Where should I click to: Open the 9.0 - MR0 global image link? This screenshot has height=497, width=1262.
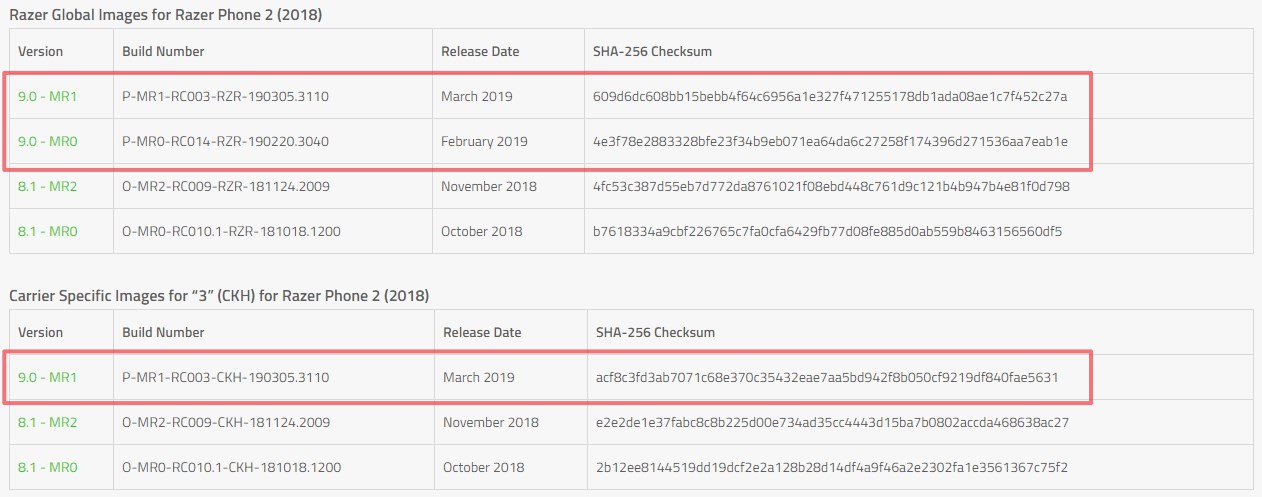pos(47,142)
